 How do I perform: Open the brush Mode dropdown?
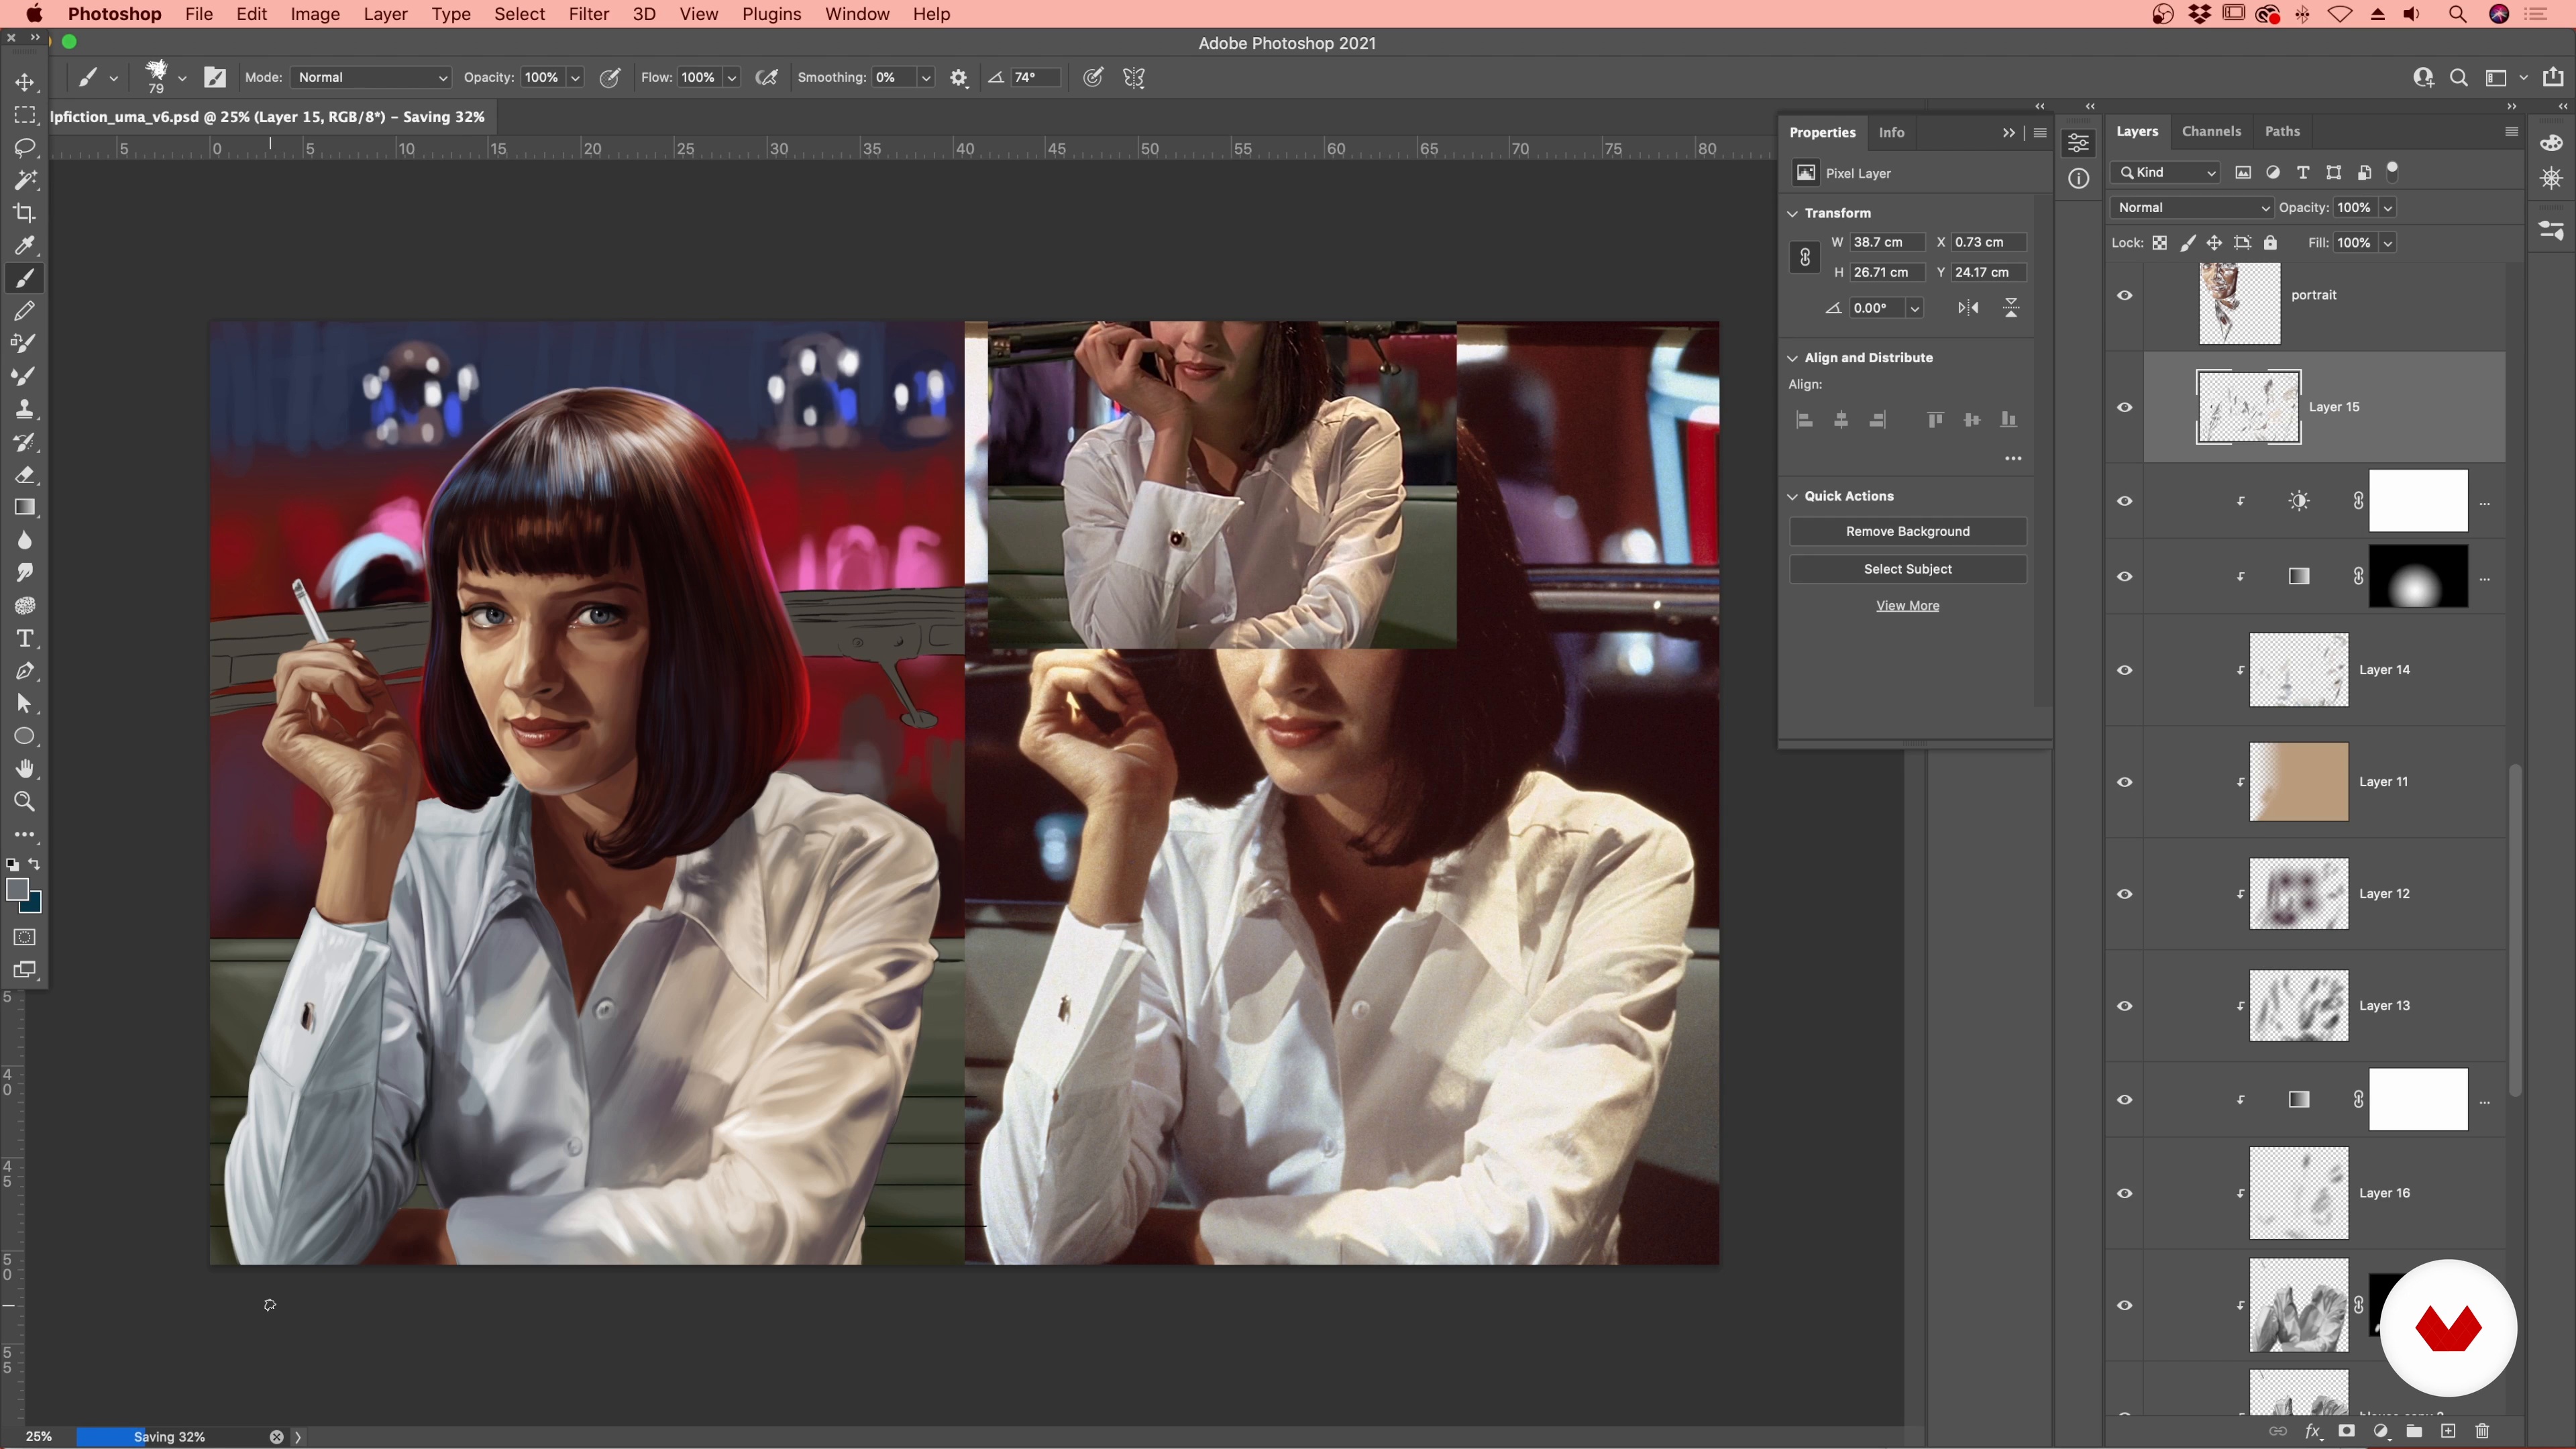pos(372,78)
